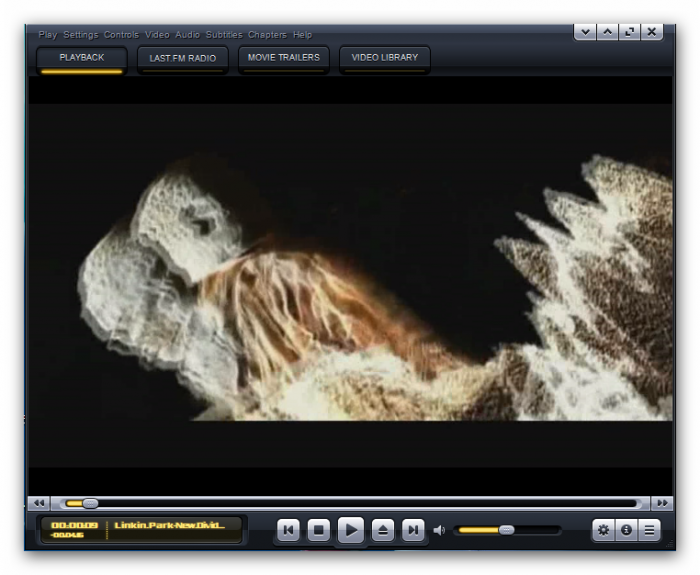Click the down chevron title bar button
Screen dimensions: 700x575
(x=585, y=32)
